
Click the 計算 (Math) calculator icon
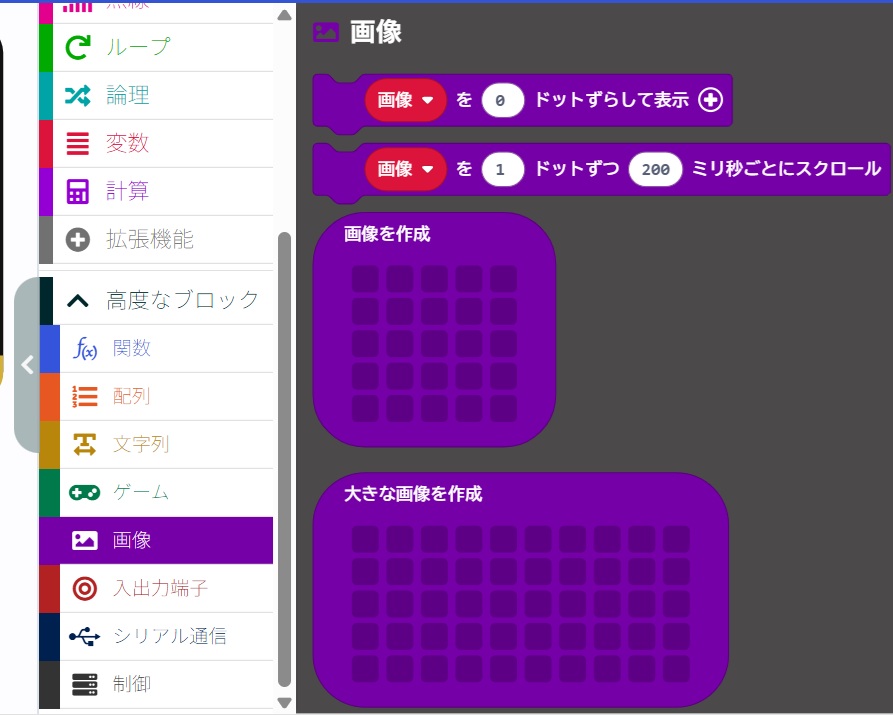[x=78, y=191]
